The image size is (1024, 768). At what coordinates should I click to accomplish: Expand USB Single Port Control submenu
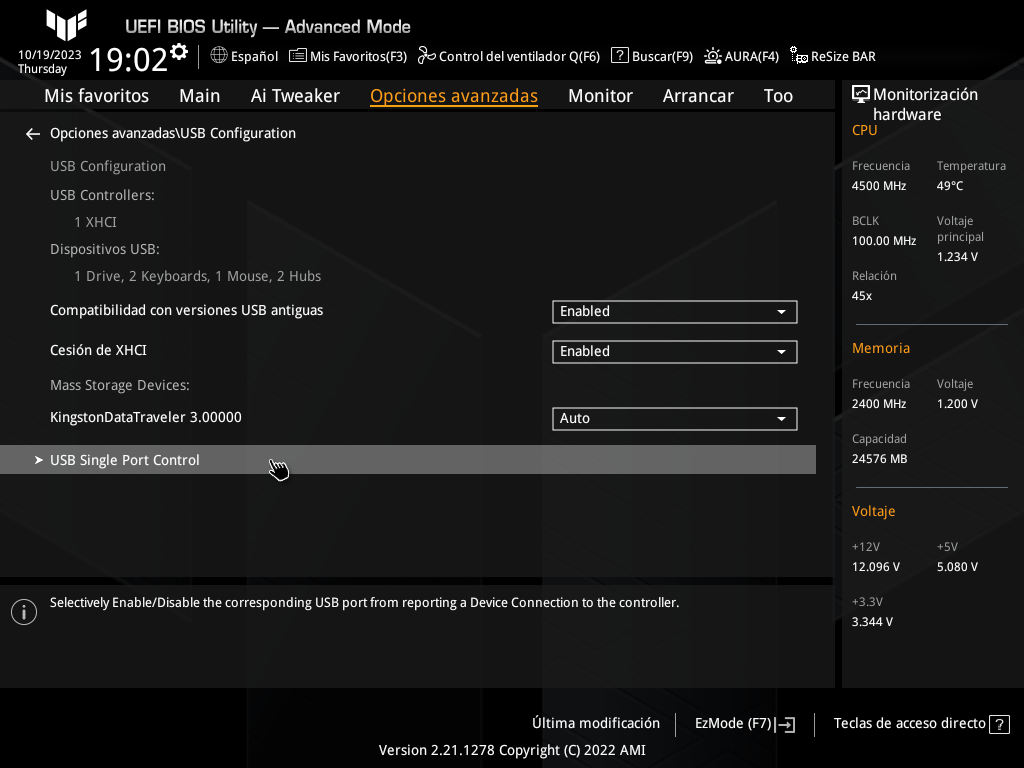tap(125, 460)
